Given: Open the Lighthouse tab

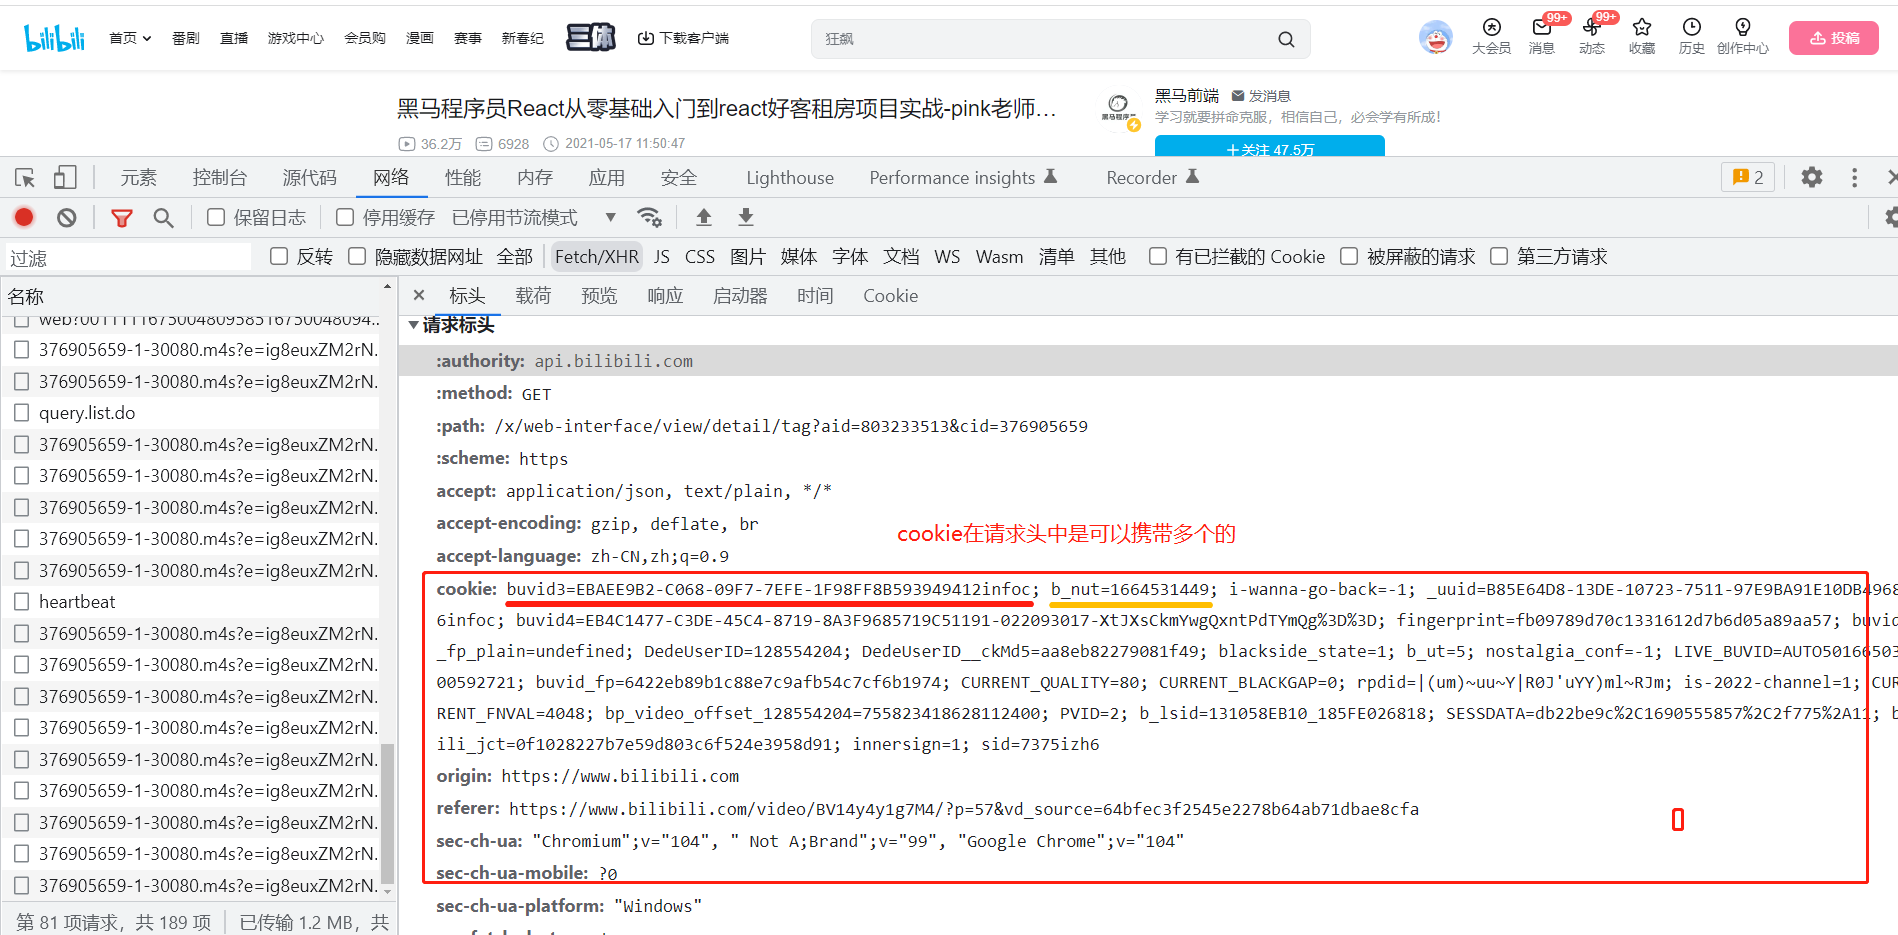Looking at the screenshot, I should [790, 177].
